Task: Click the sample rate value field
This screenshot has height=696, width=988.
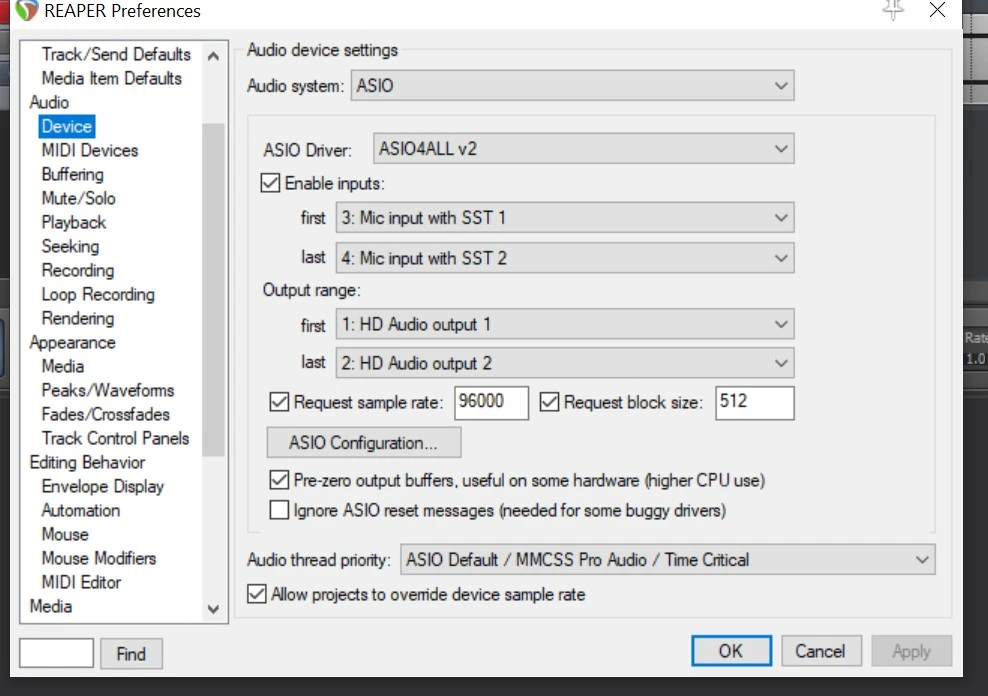Action: [491, 403]
